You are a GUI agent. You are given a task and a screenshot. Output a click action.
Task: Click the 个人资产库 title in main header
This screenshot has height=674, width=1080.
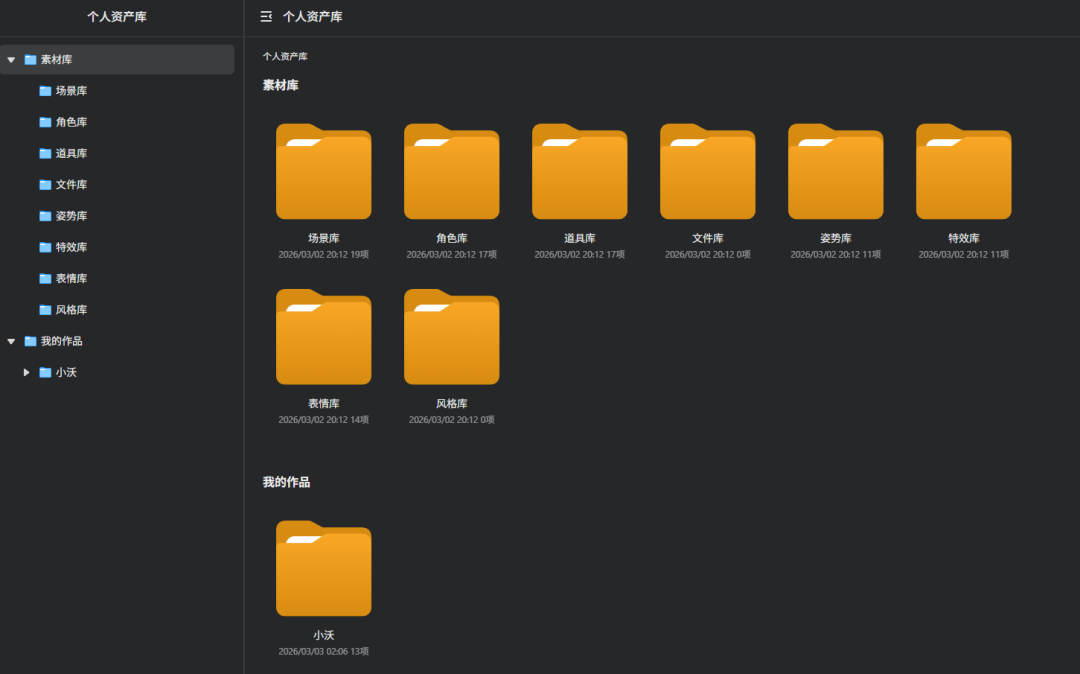tap(313, 17)
